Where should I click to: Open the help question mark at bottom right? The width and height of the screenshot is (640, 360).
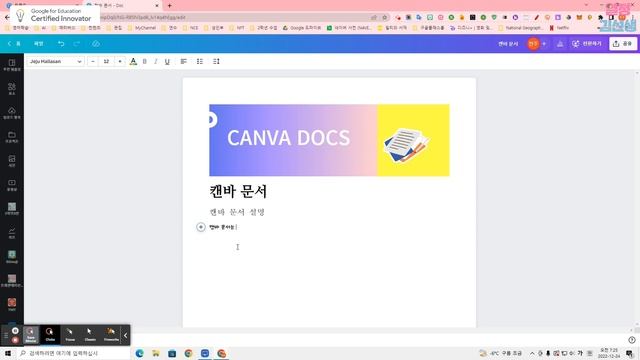point(632,340)
